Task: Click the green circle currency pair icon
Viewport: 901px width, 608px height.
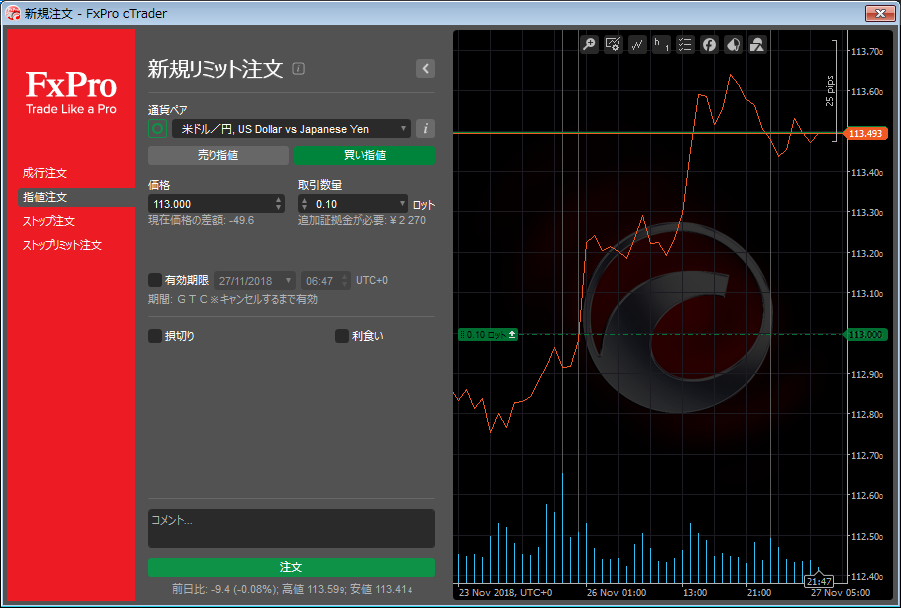Action: pos(157,129)
